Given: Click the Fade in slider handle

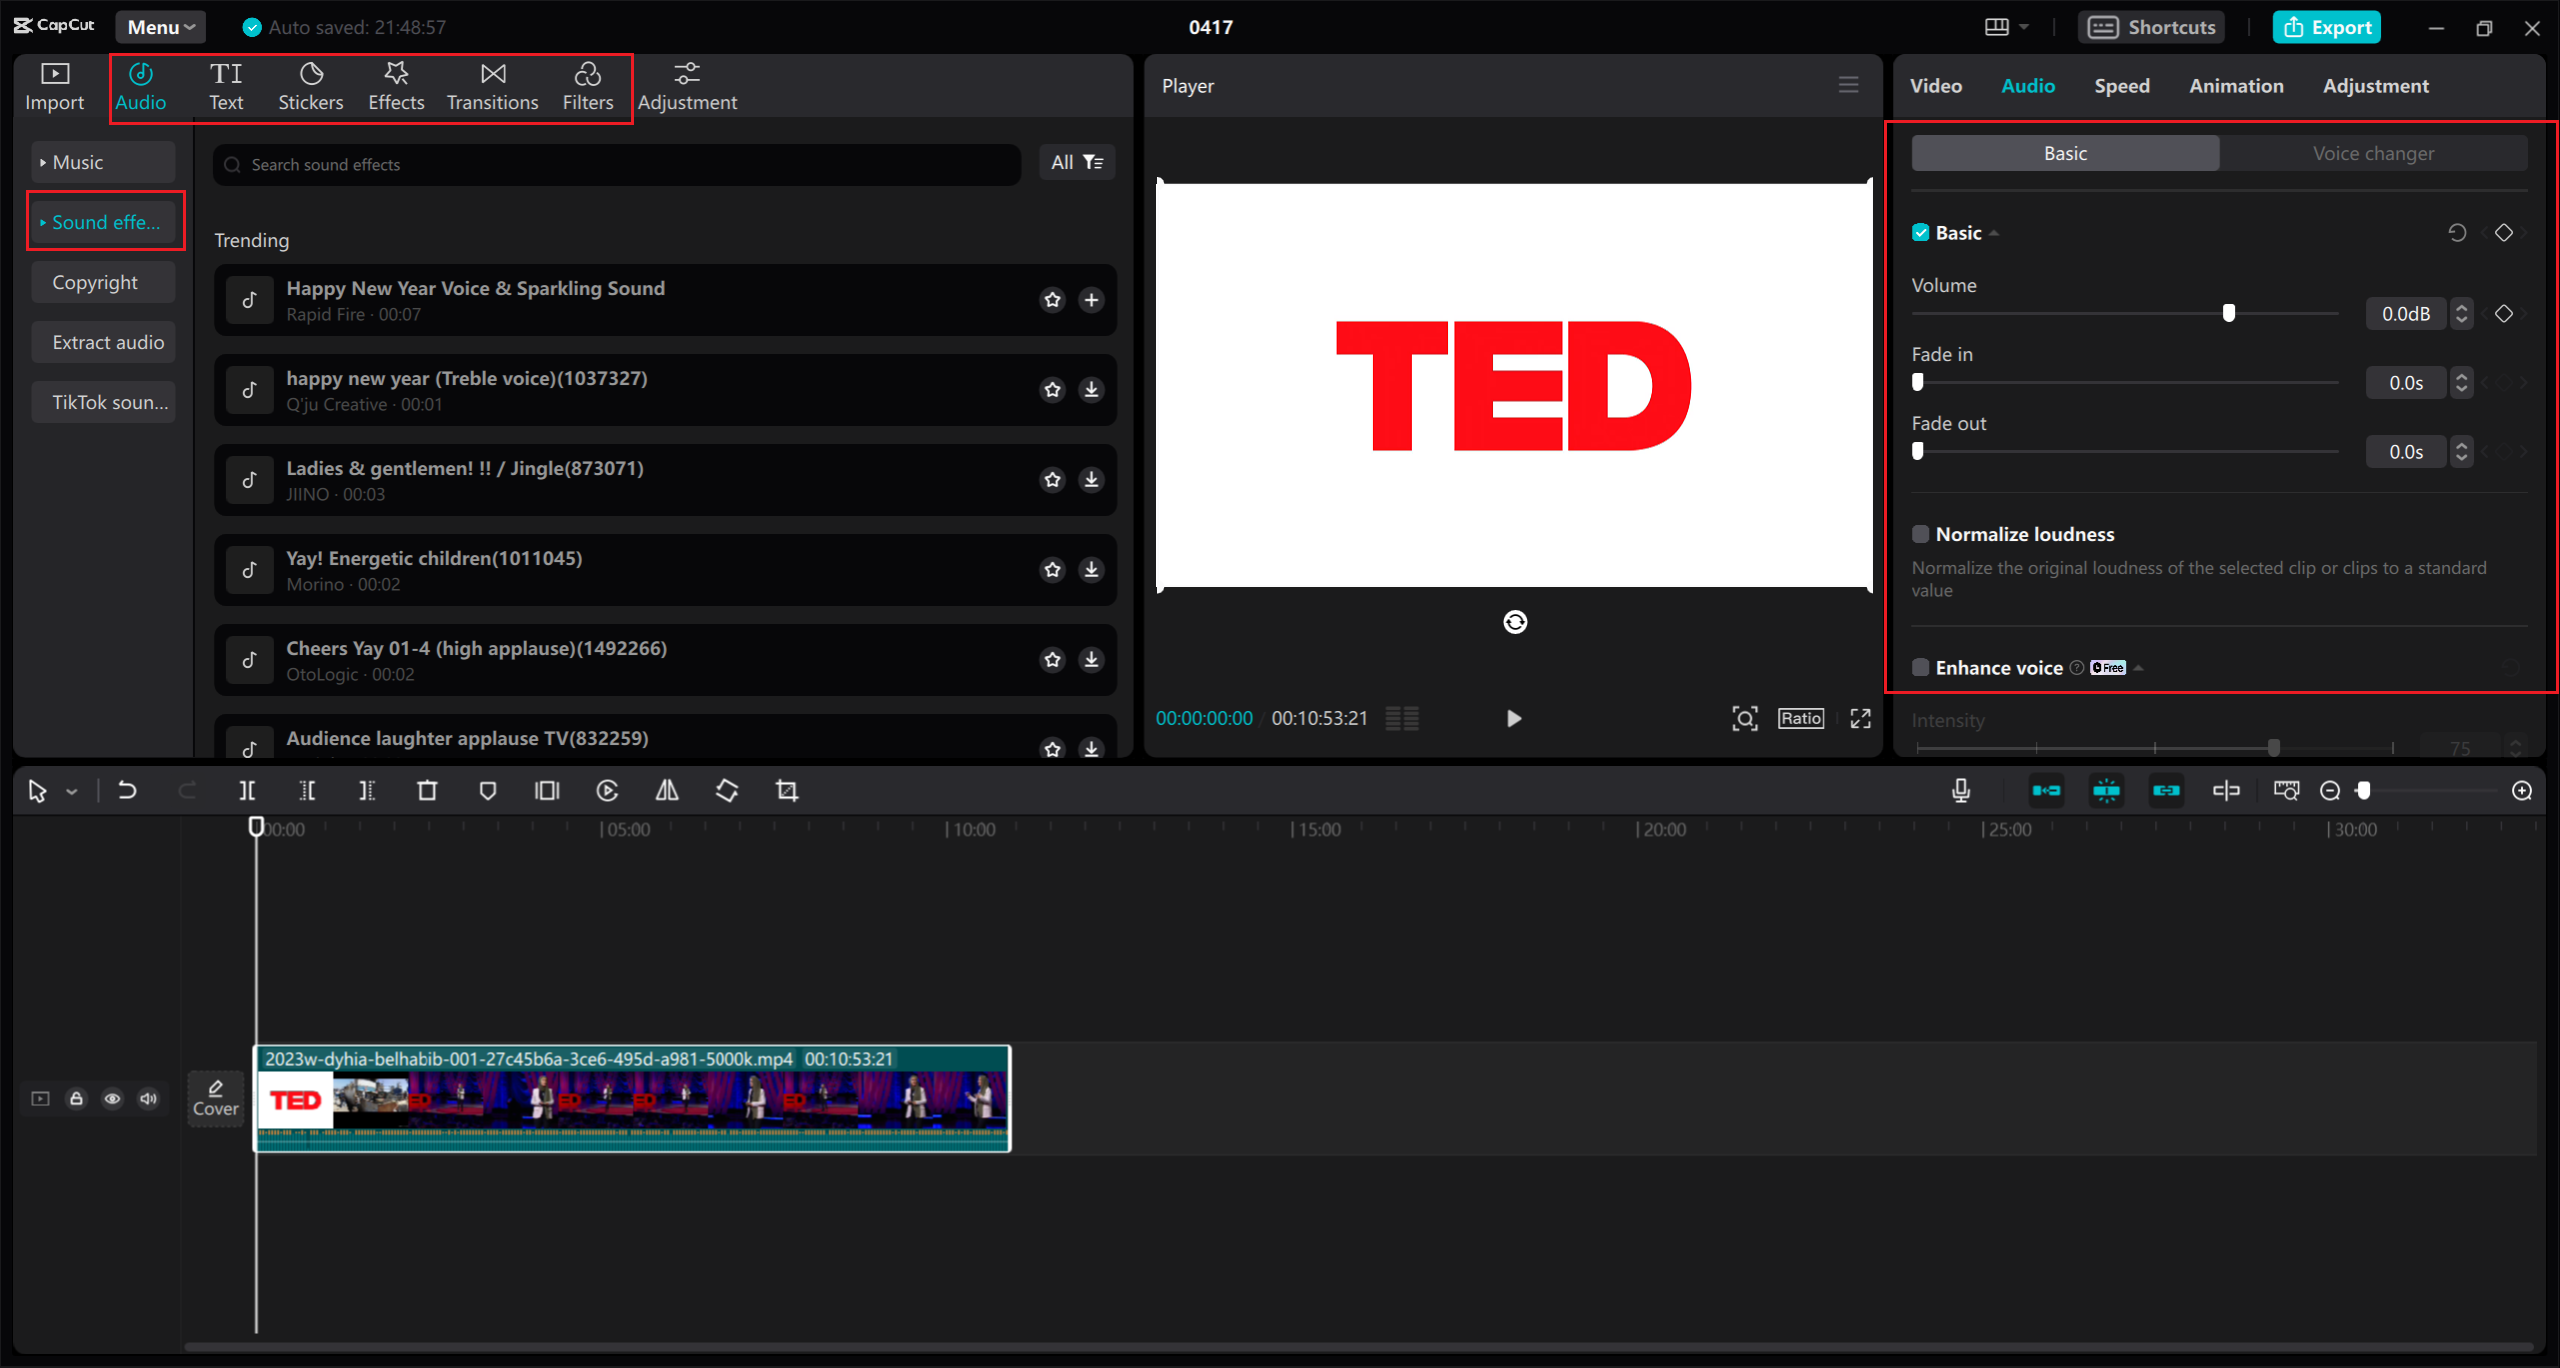Looking at the screenshot, I should click(x=1917, y=382).
